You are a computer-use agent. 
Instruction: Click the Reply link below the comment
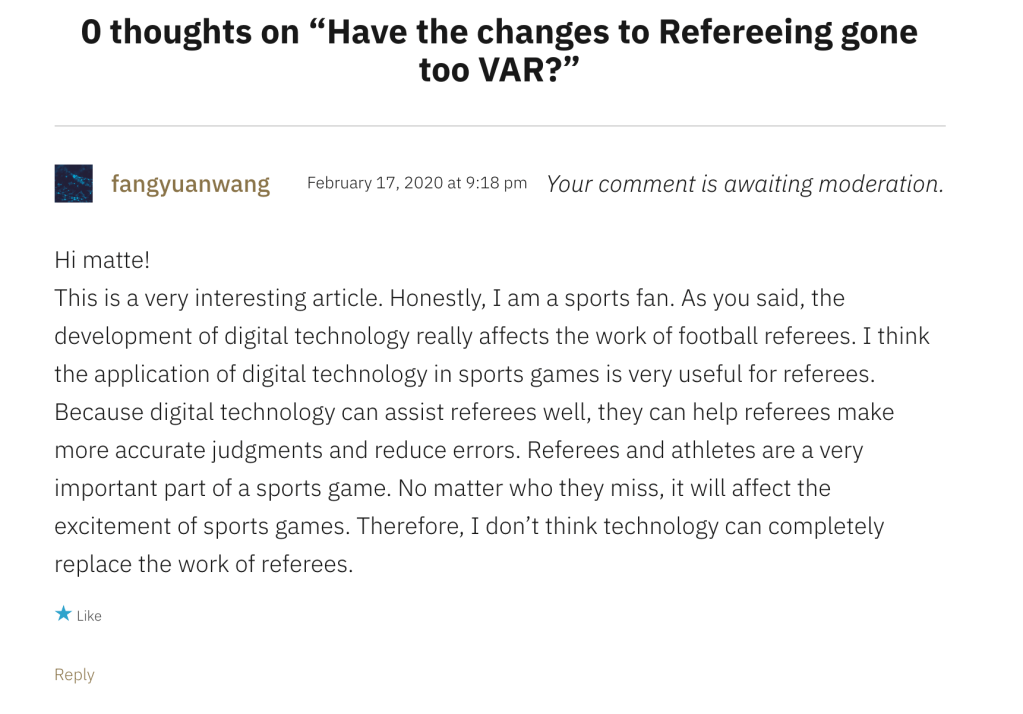pos(74,674)
